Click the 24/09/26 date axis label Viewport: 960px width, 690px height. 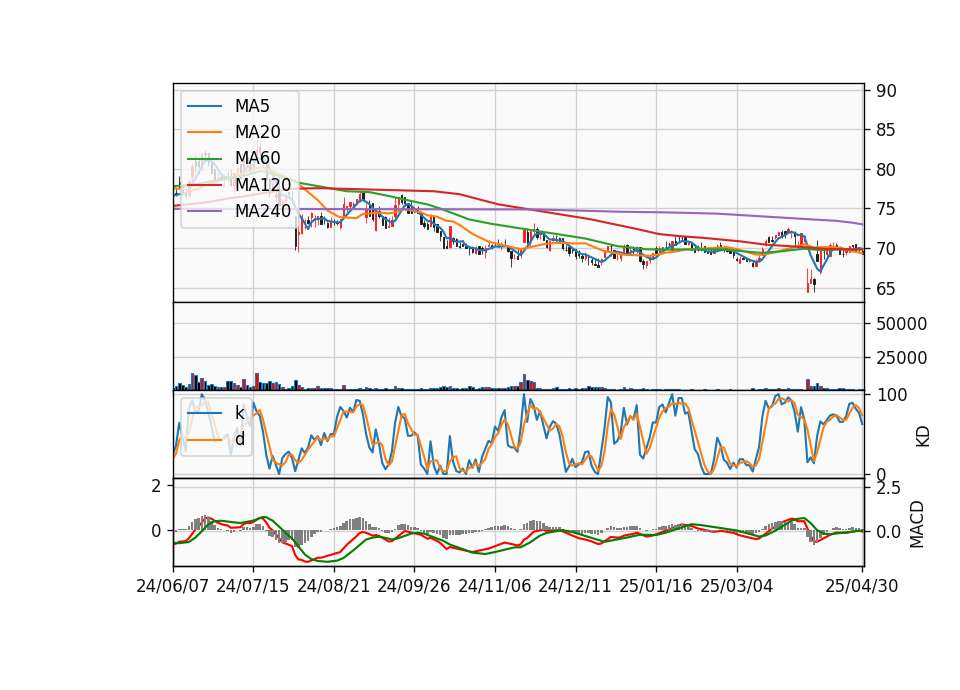[414, 586]
